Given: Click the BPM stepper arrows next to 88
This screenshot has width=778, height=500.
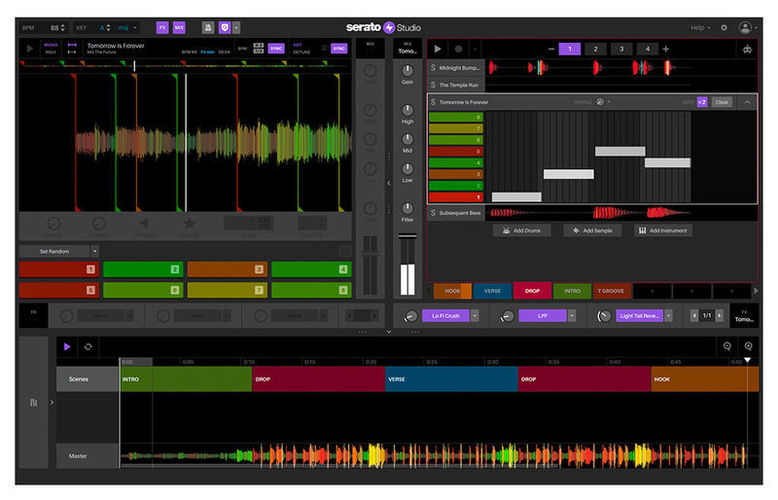Looking at the screenshot, I should pyautogui.click(x=63, y=28).
